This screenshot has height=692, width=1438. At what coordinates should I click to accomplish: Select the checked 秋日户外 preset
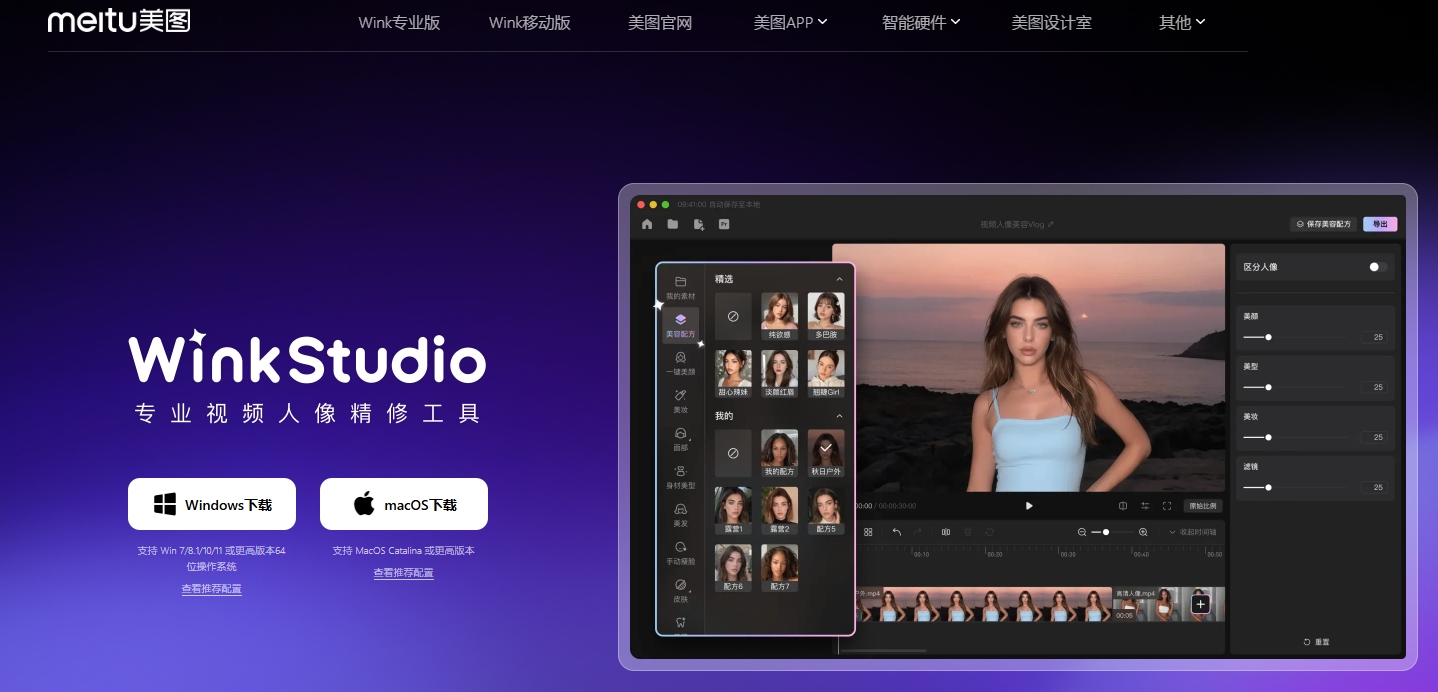pyautogui.click(x=825, y=454)
